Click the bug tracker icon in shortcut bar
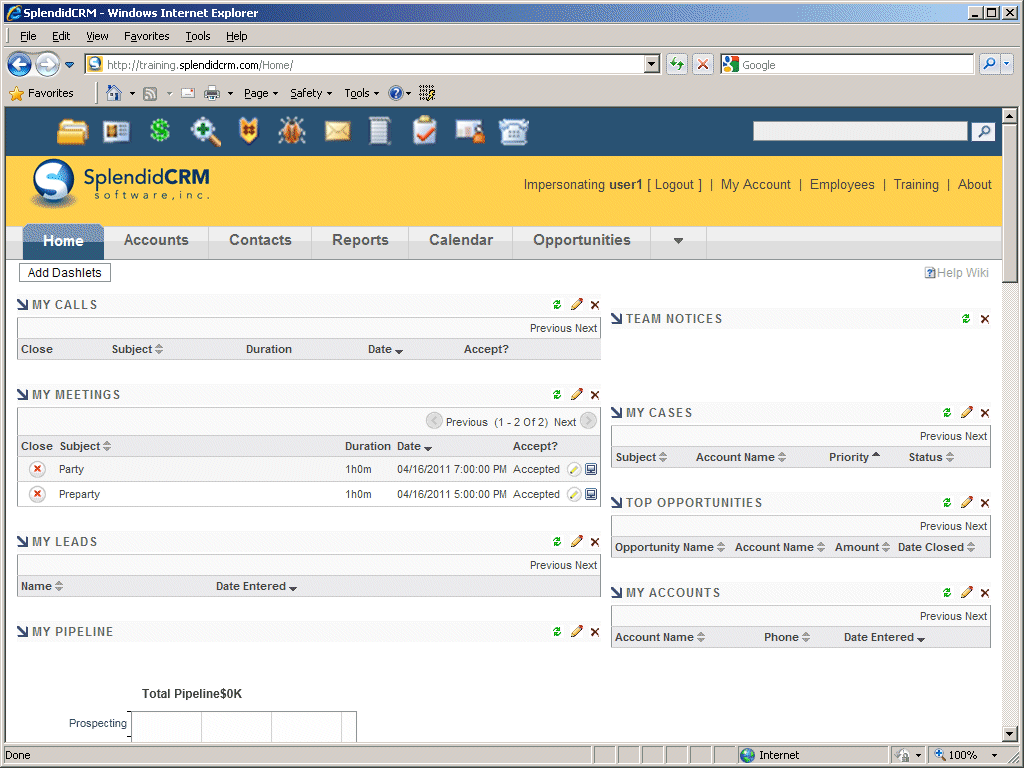This screenshot has width=1024, height=768. (x=292, y=131)
